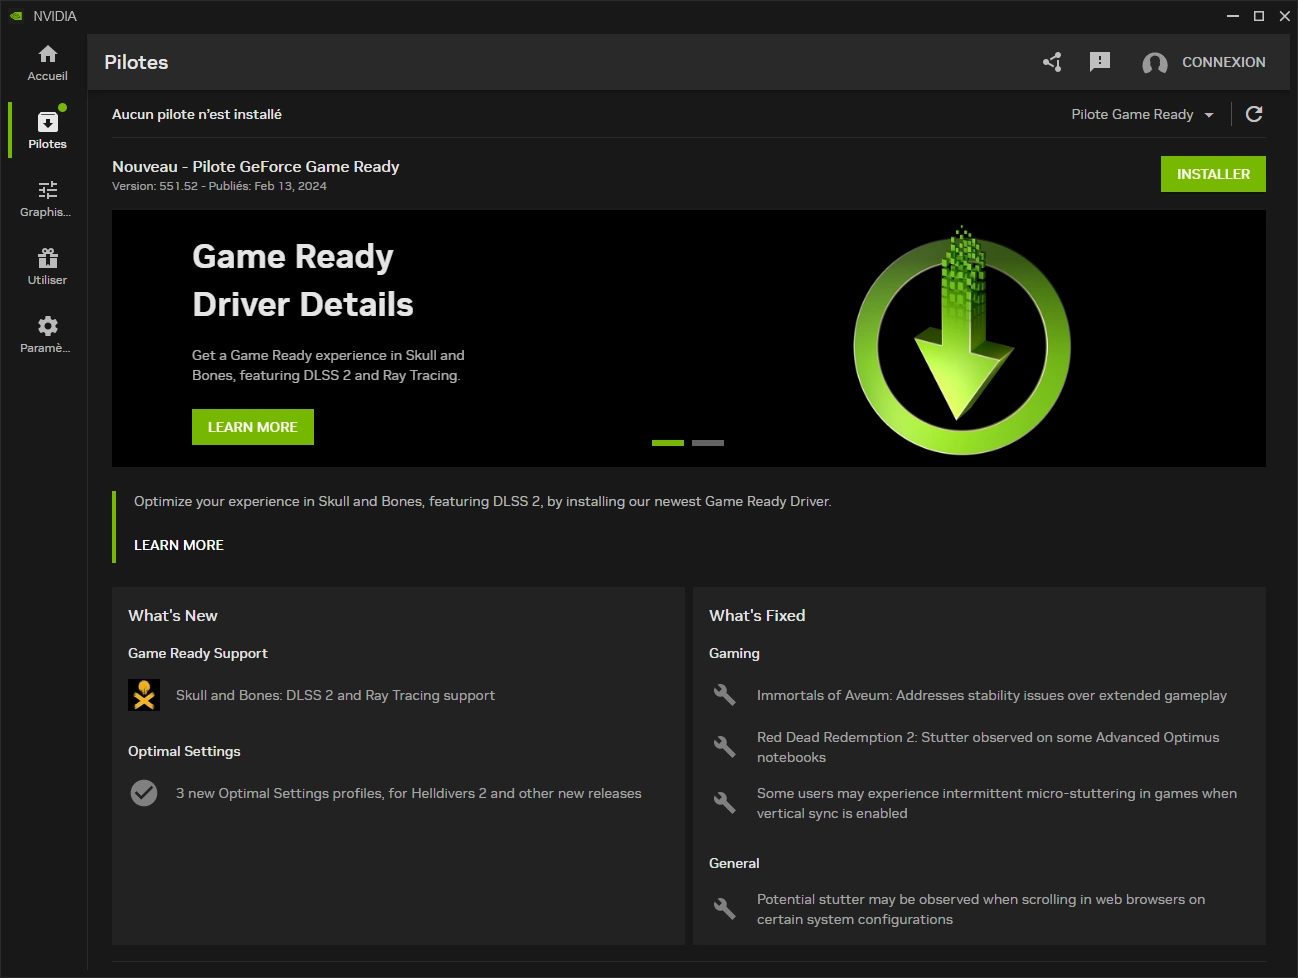
Task: Open the feedback notification icon
Action: point(1100,62)
